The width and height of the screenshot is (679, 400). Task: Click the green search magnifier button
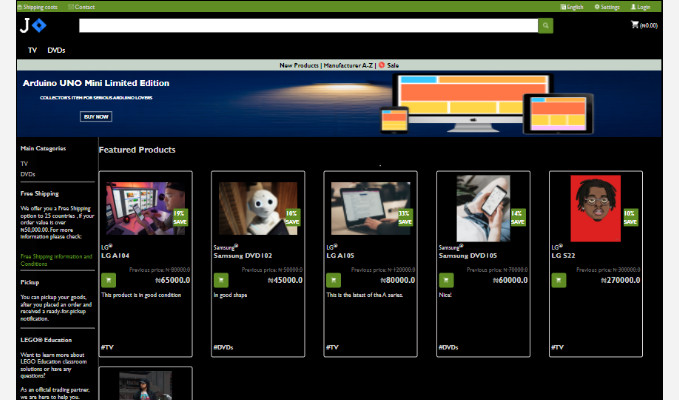(x=546, y=26)
